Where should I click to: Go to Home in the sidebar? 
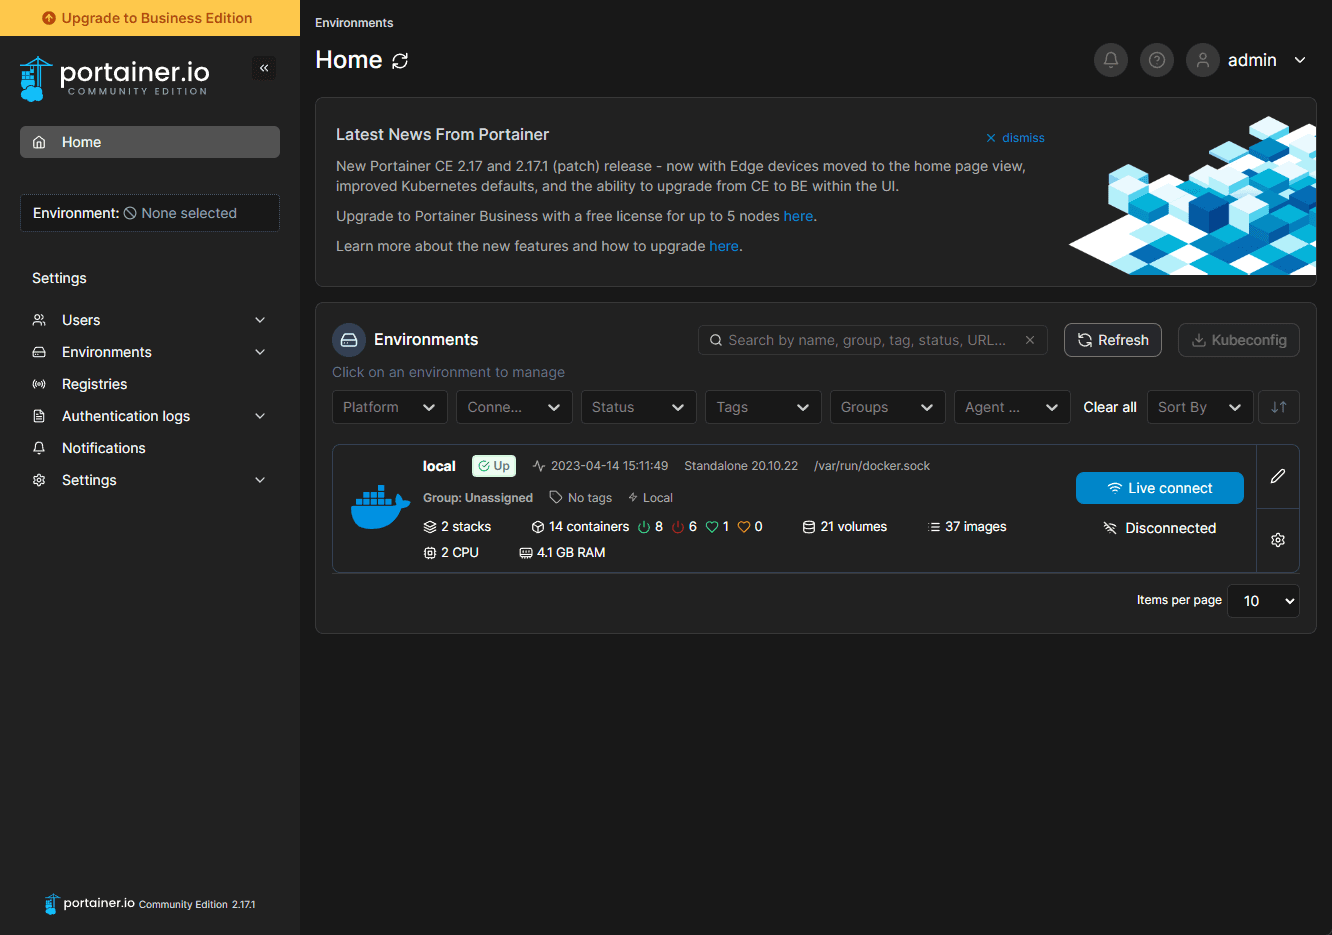coord(150,142)
